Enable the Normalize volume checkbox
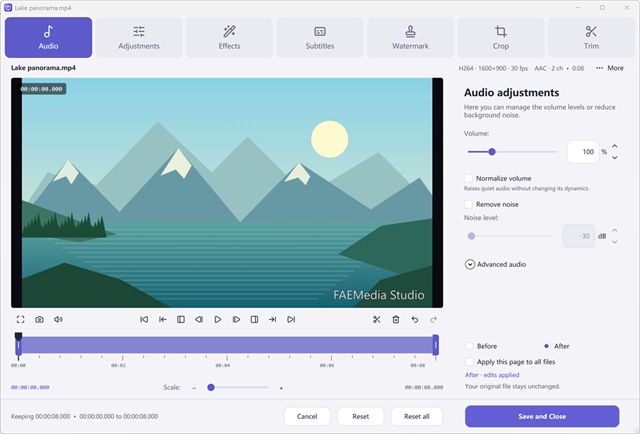This screenshot has height=434, width=640. point(469,178)
